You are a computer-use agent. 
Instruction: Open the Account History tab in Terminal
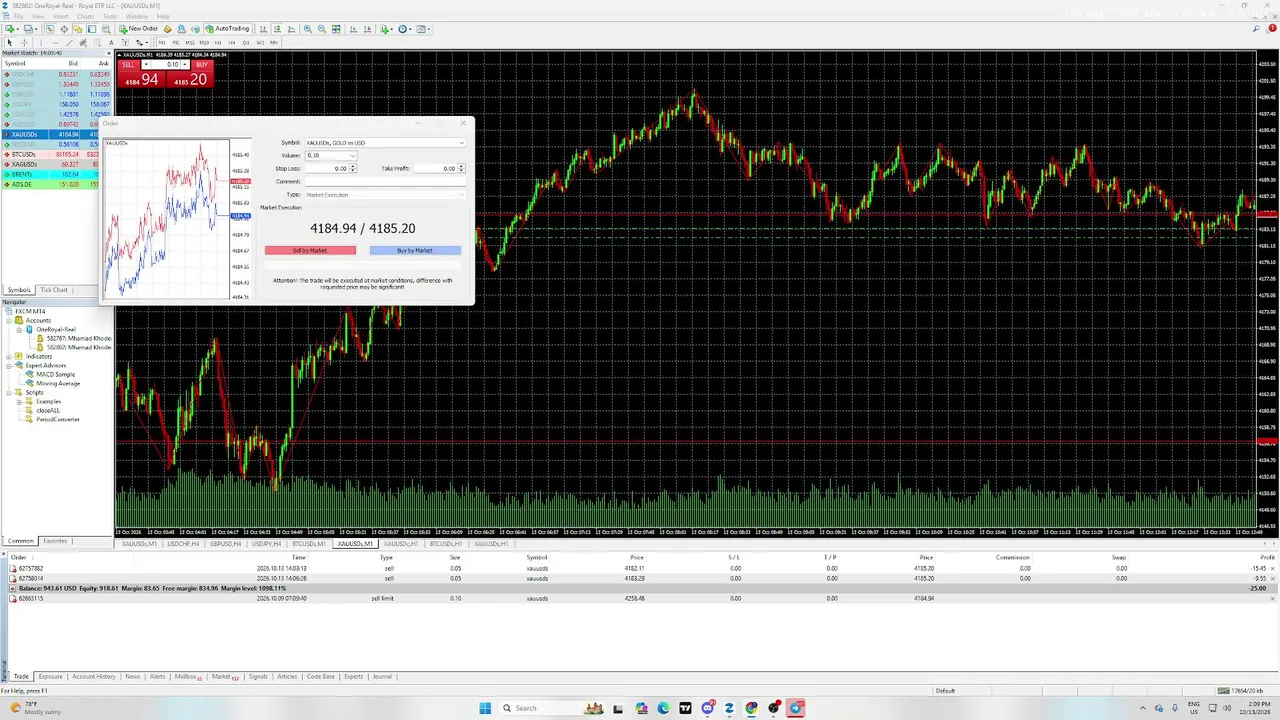(x=93, y=677)
